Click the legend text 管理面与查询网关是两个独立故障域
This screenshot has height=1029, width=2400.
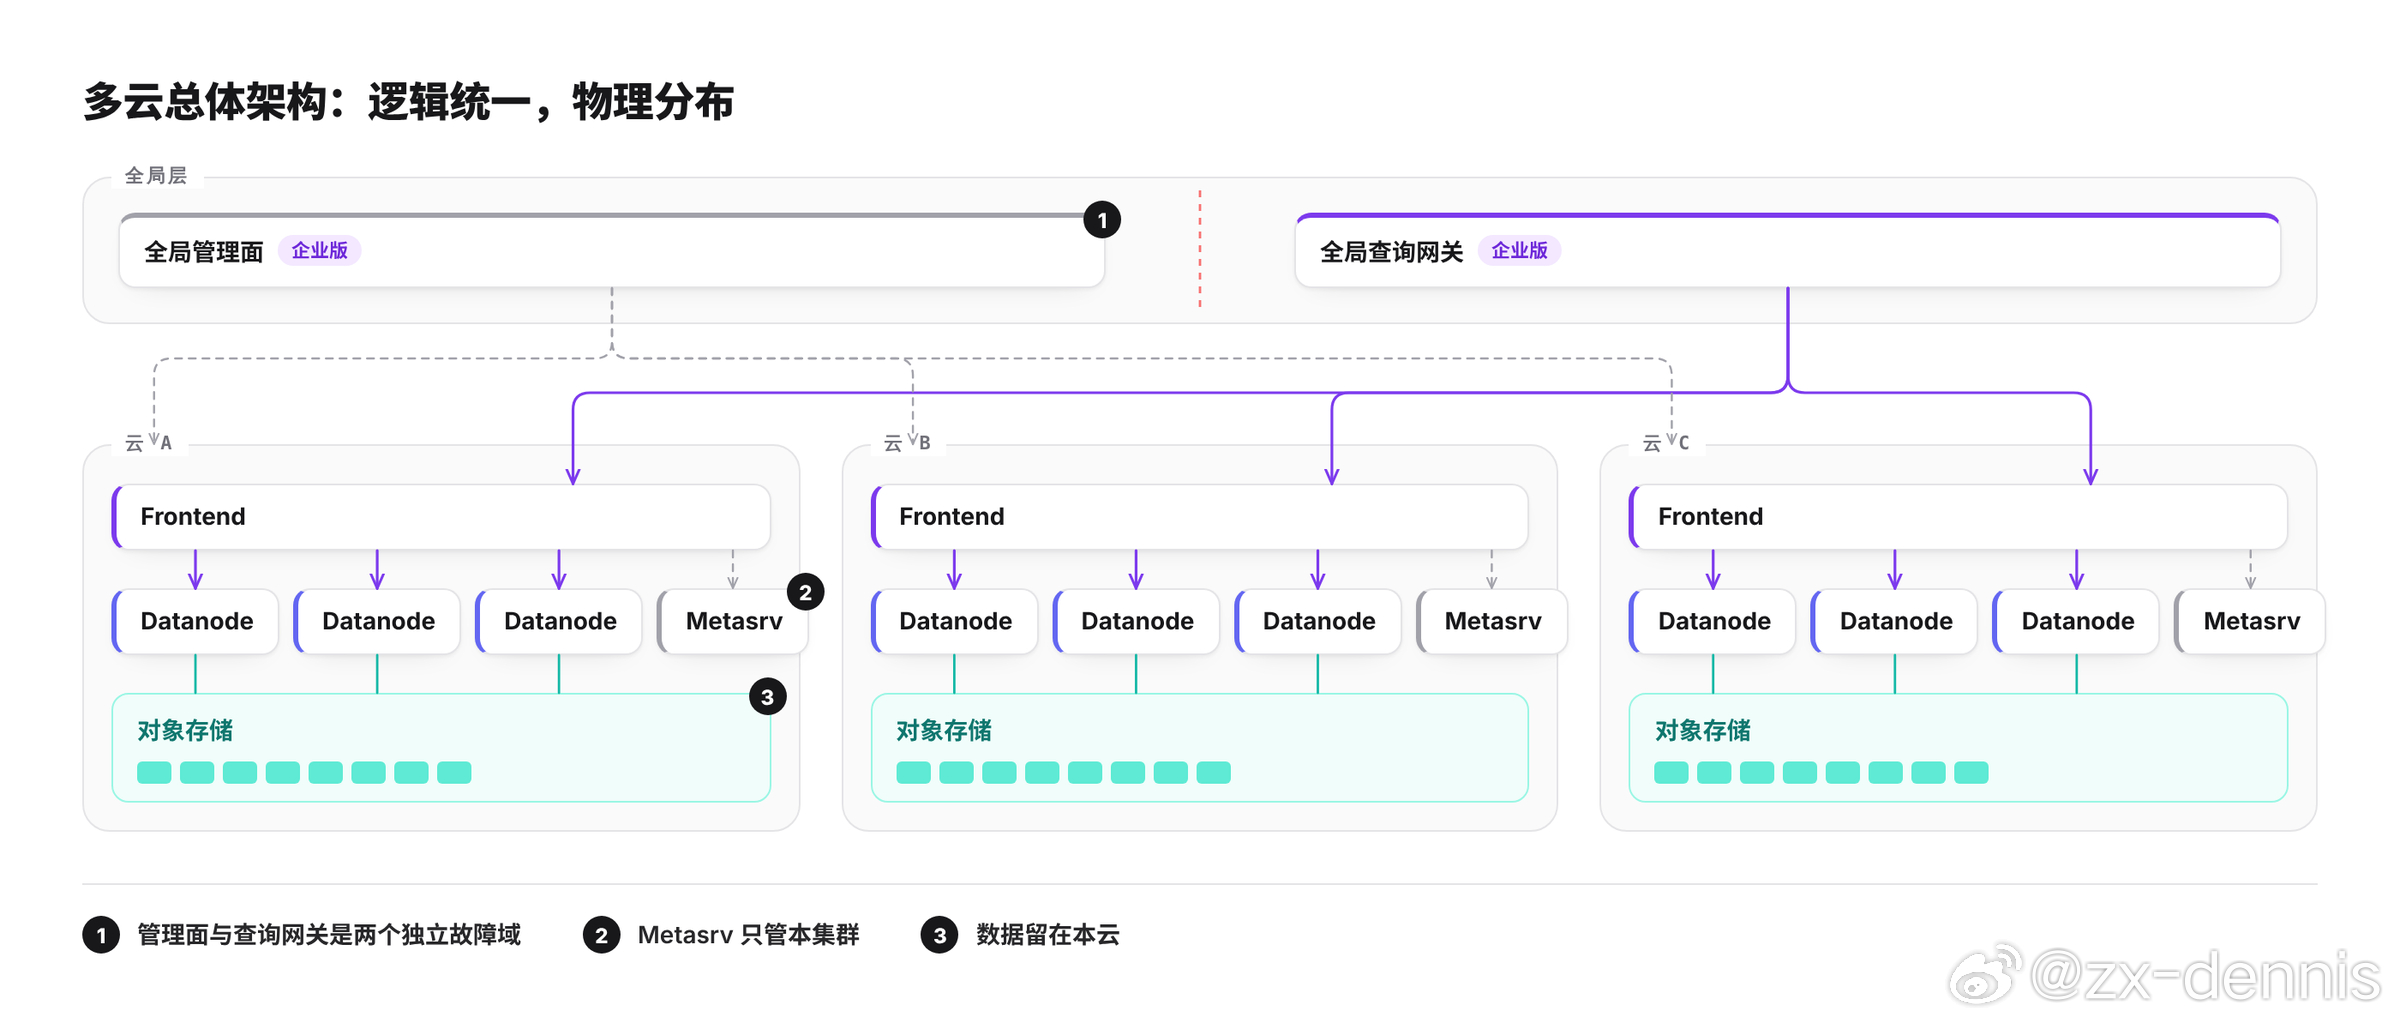coord(329,935)
